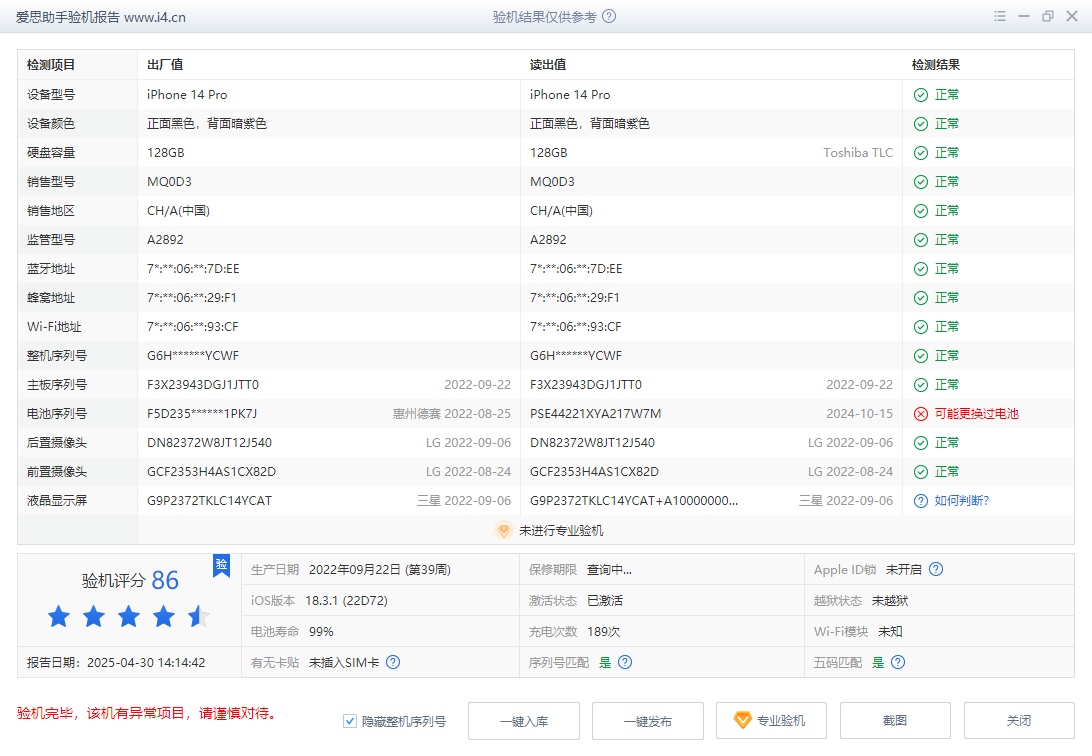The height and width of the screenshot is (756, 1092).
Task: Click the green check icon for 前置摄像头
Action: 921,472
